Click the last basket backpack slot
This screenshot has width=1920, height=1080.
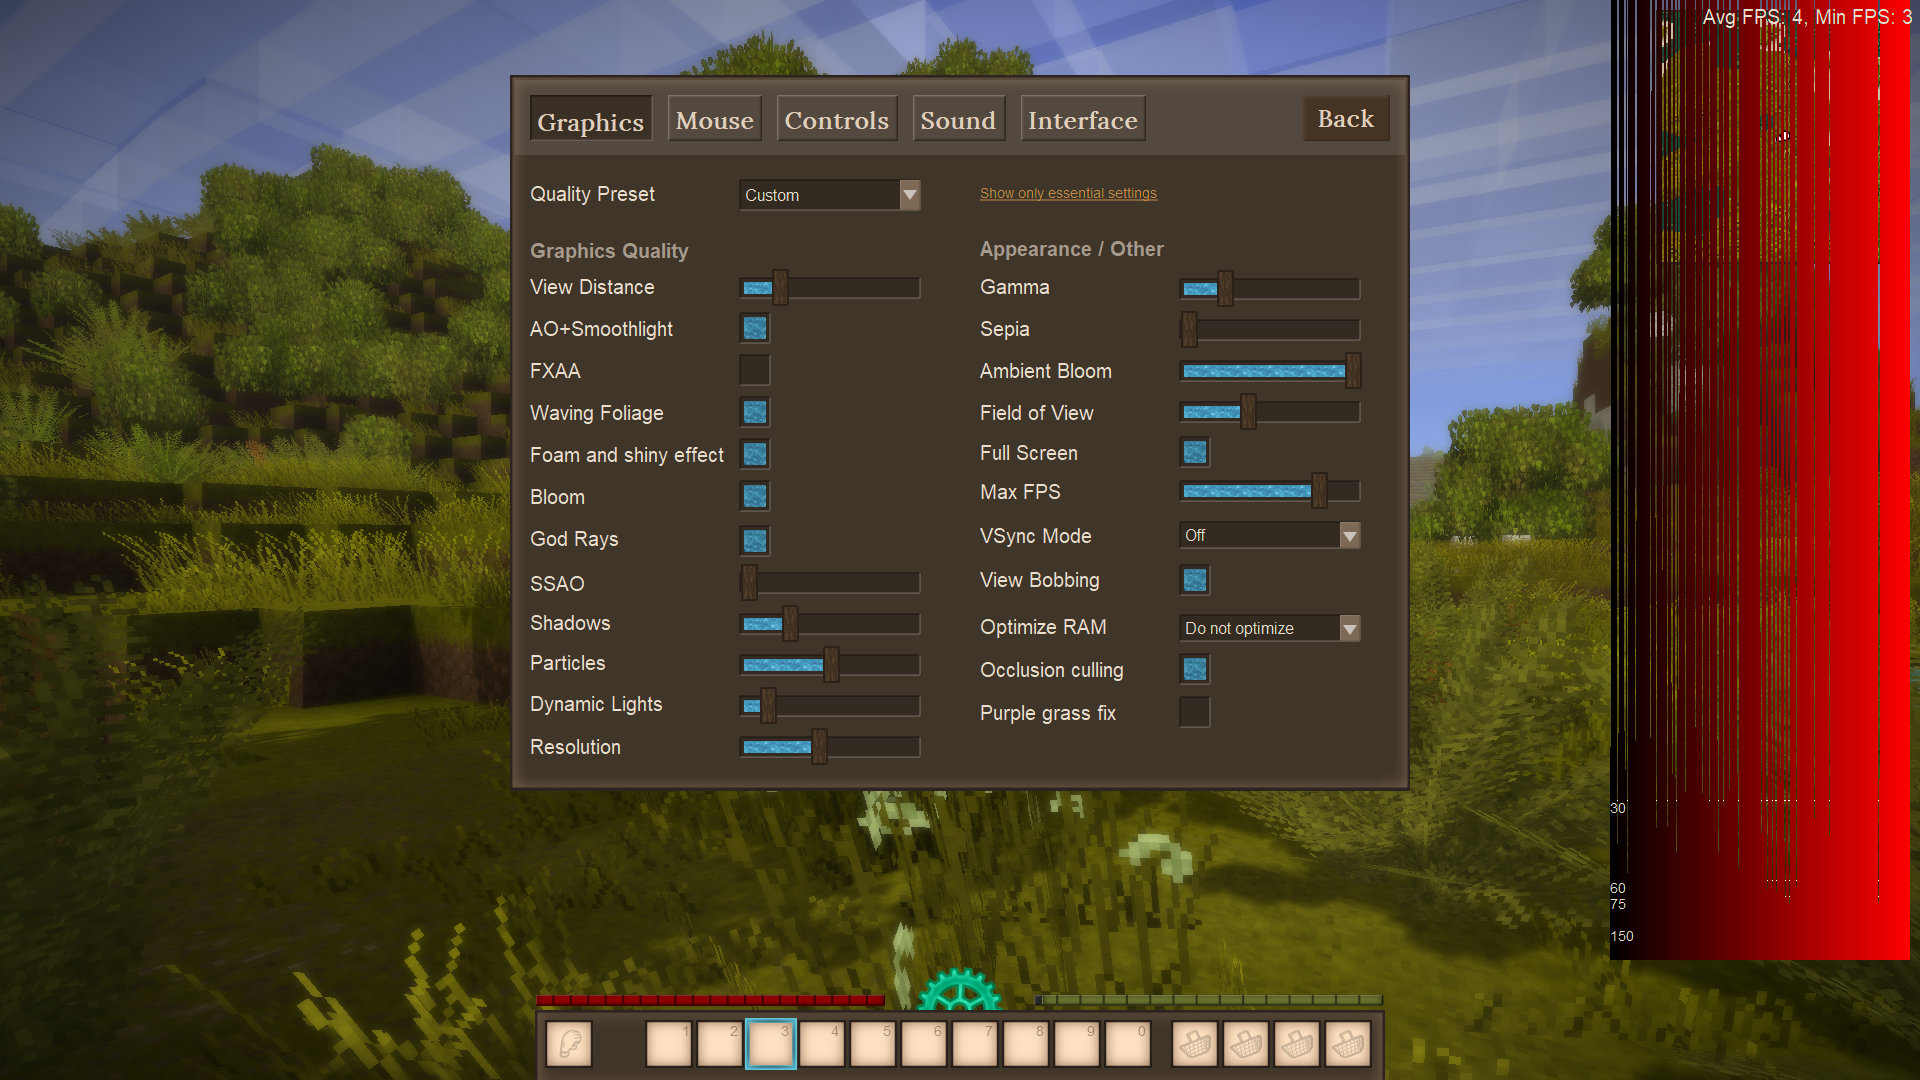1348,1044
